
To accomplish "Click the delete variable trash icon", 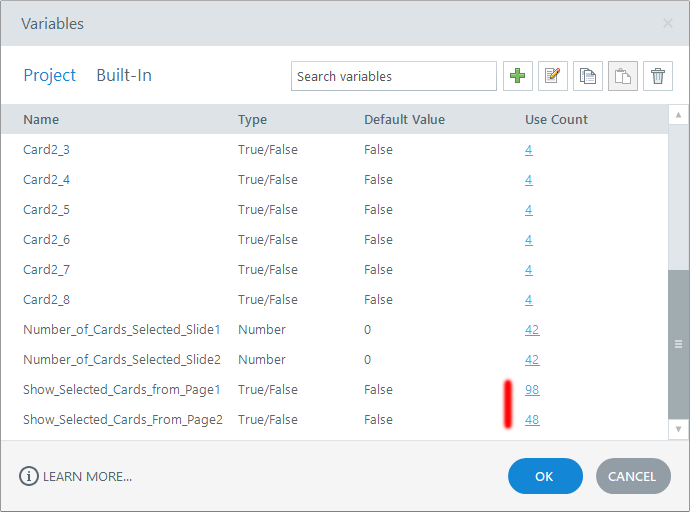I will 658,76.
